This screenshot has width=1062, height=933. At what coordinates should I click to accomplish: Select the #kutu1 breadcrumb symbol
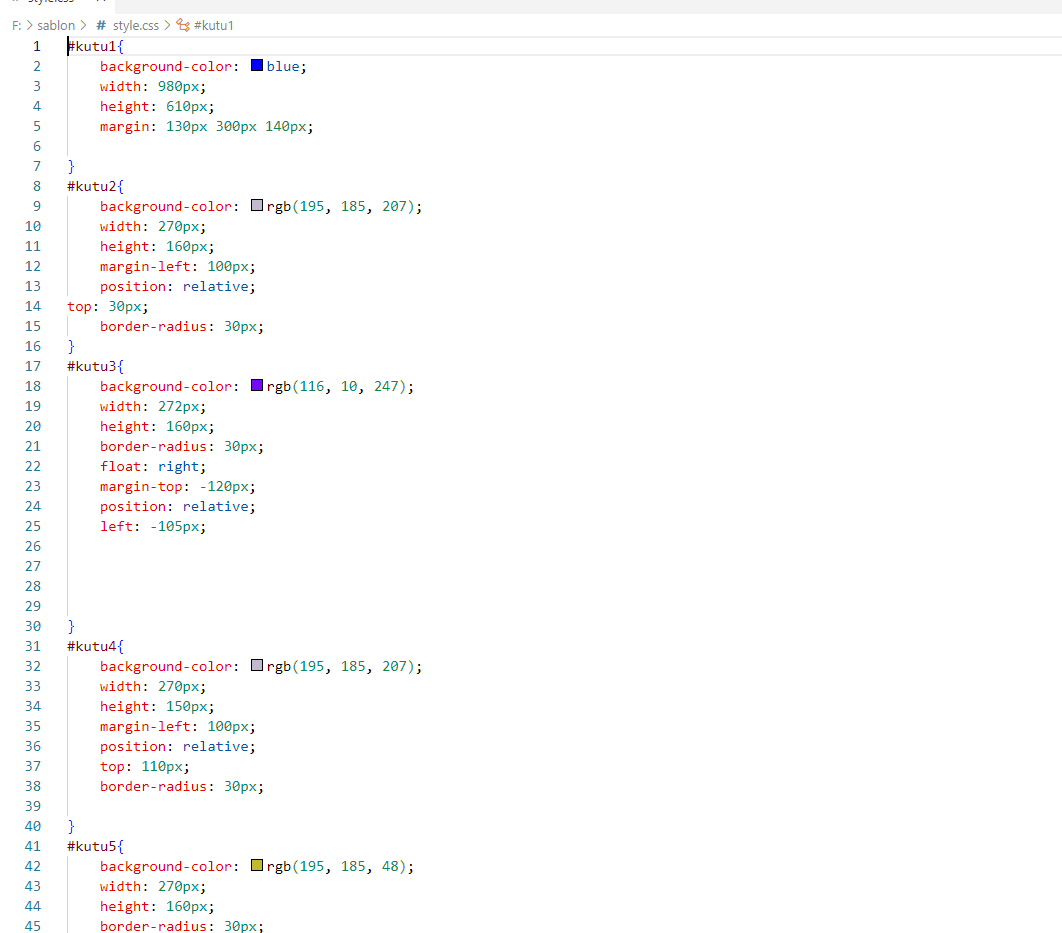click(x=213, y=25)
